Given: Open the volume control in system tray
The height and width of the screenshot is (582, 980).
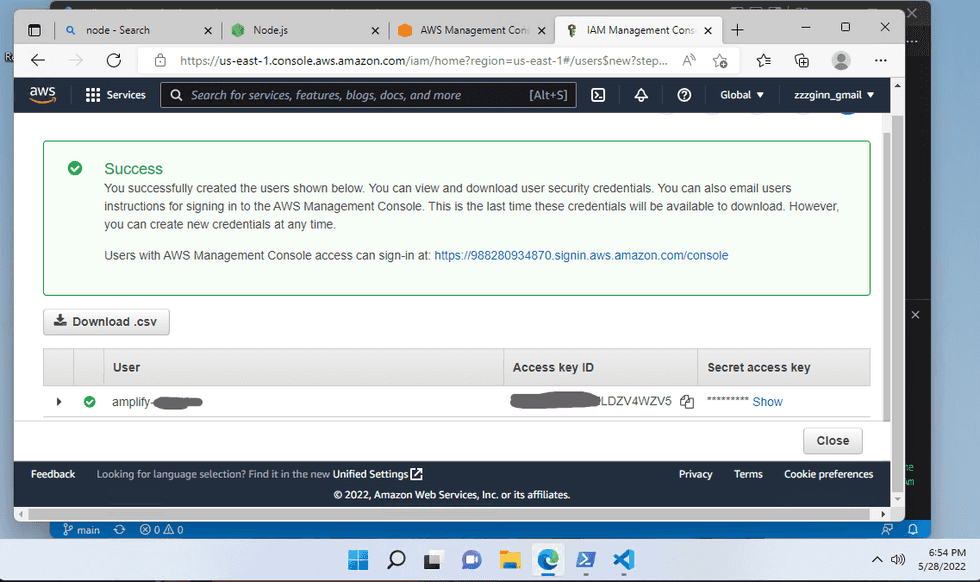Looking at the screenshot, I should [x=898, y=559].
